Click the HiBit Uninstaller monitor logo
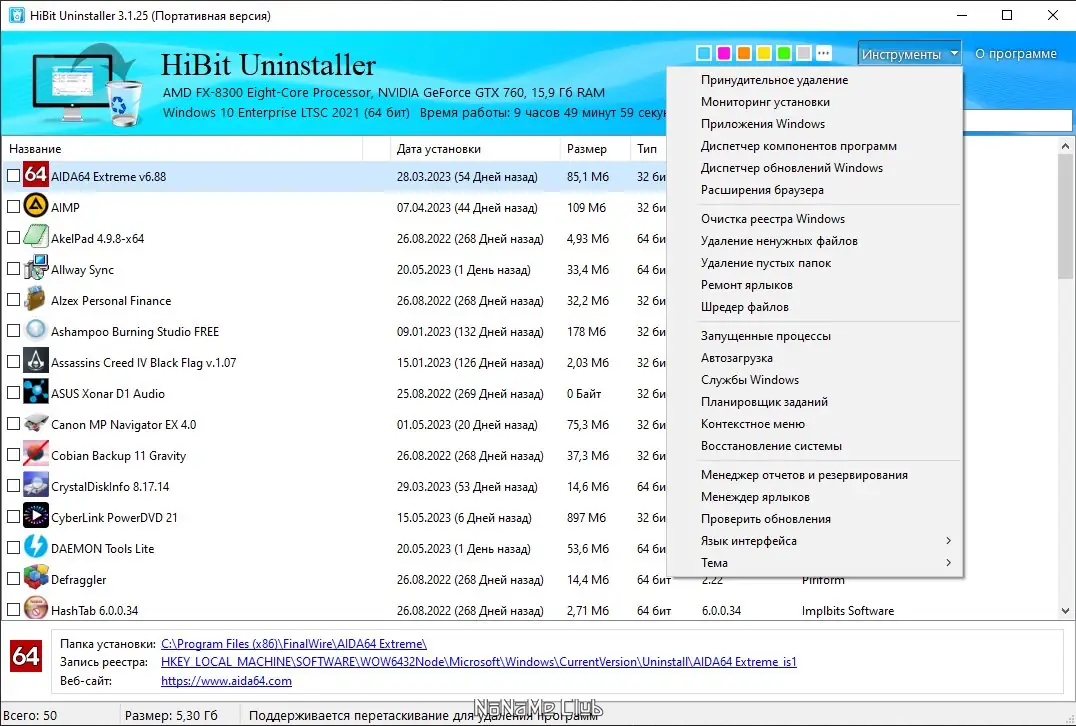Image resolution: width=1076 pixels, height=726 pixels. coord(87,85)
